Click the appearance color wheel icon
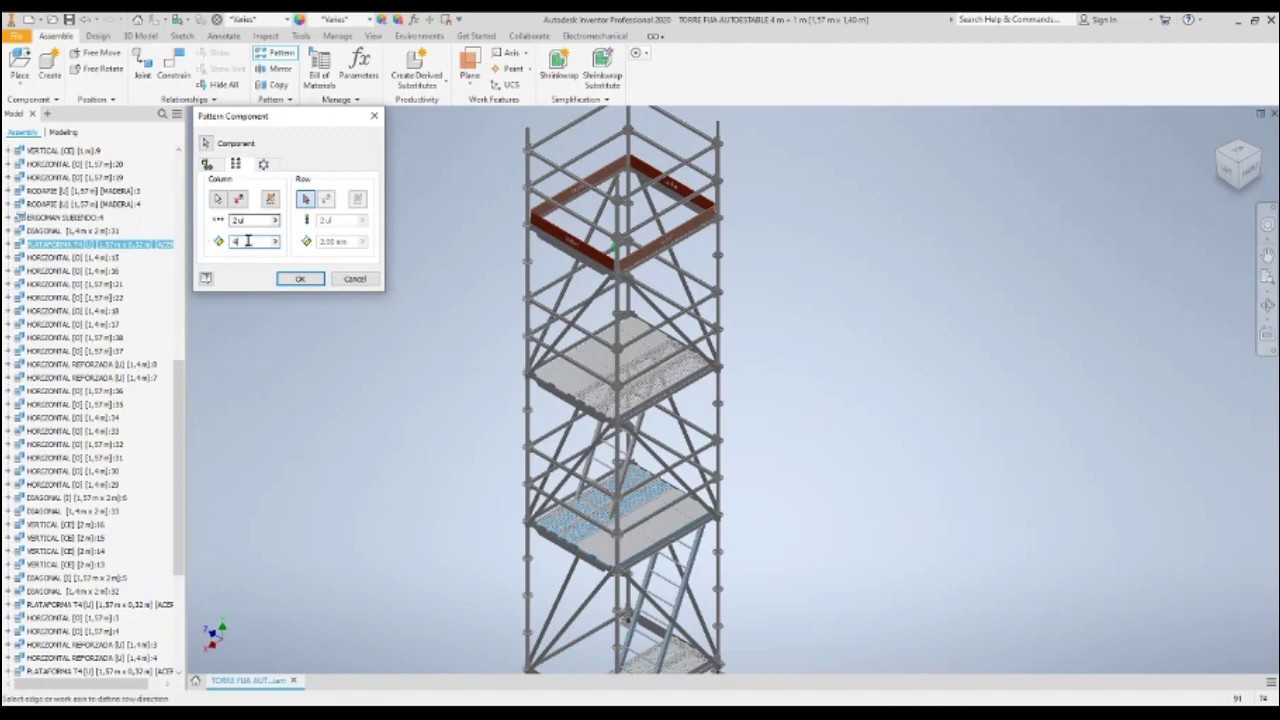The height and width of the screenshot is (720, 1280). tap(299, 19)
